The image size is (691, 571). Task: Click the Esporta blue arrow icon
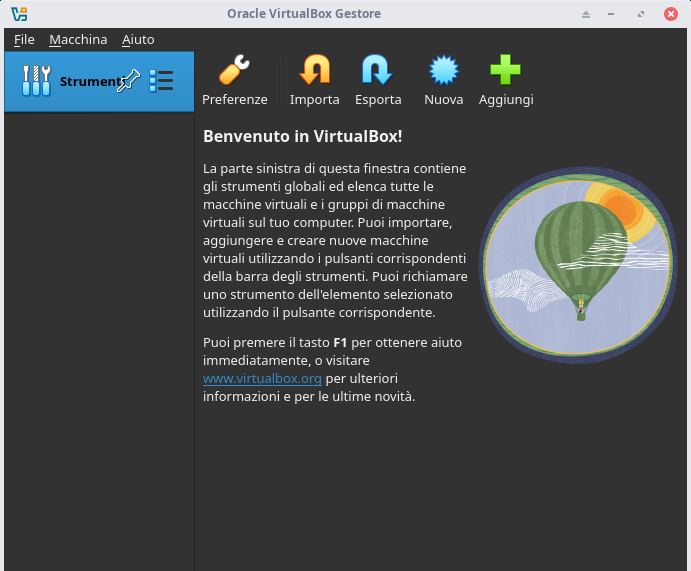(x=377, y=71)
